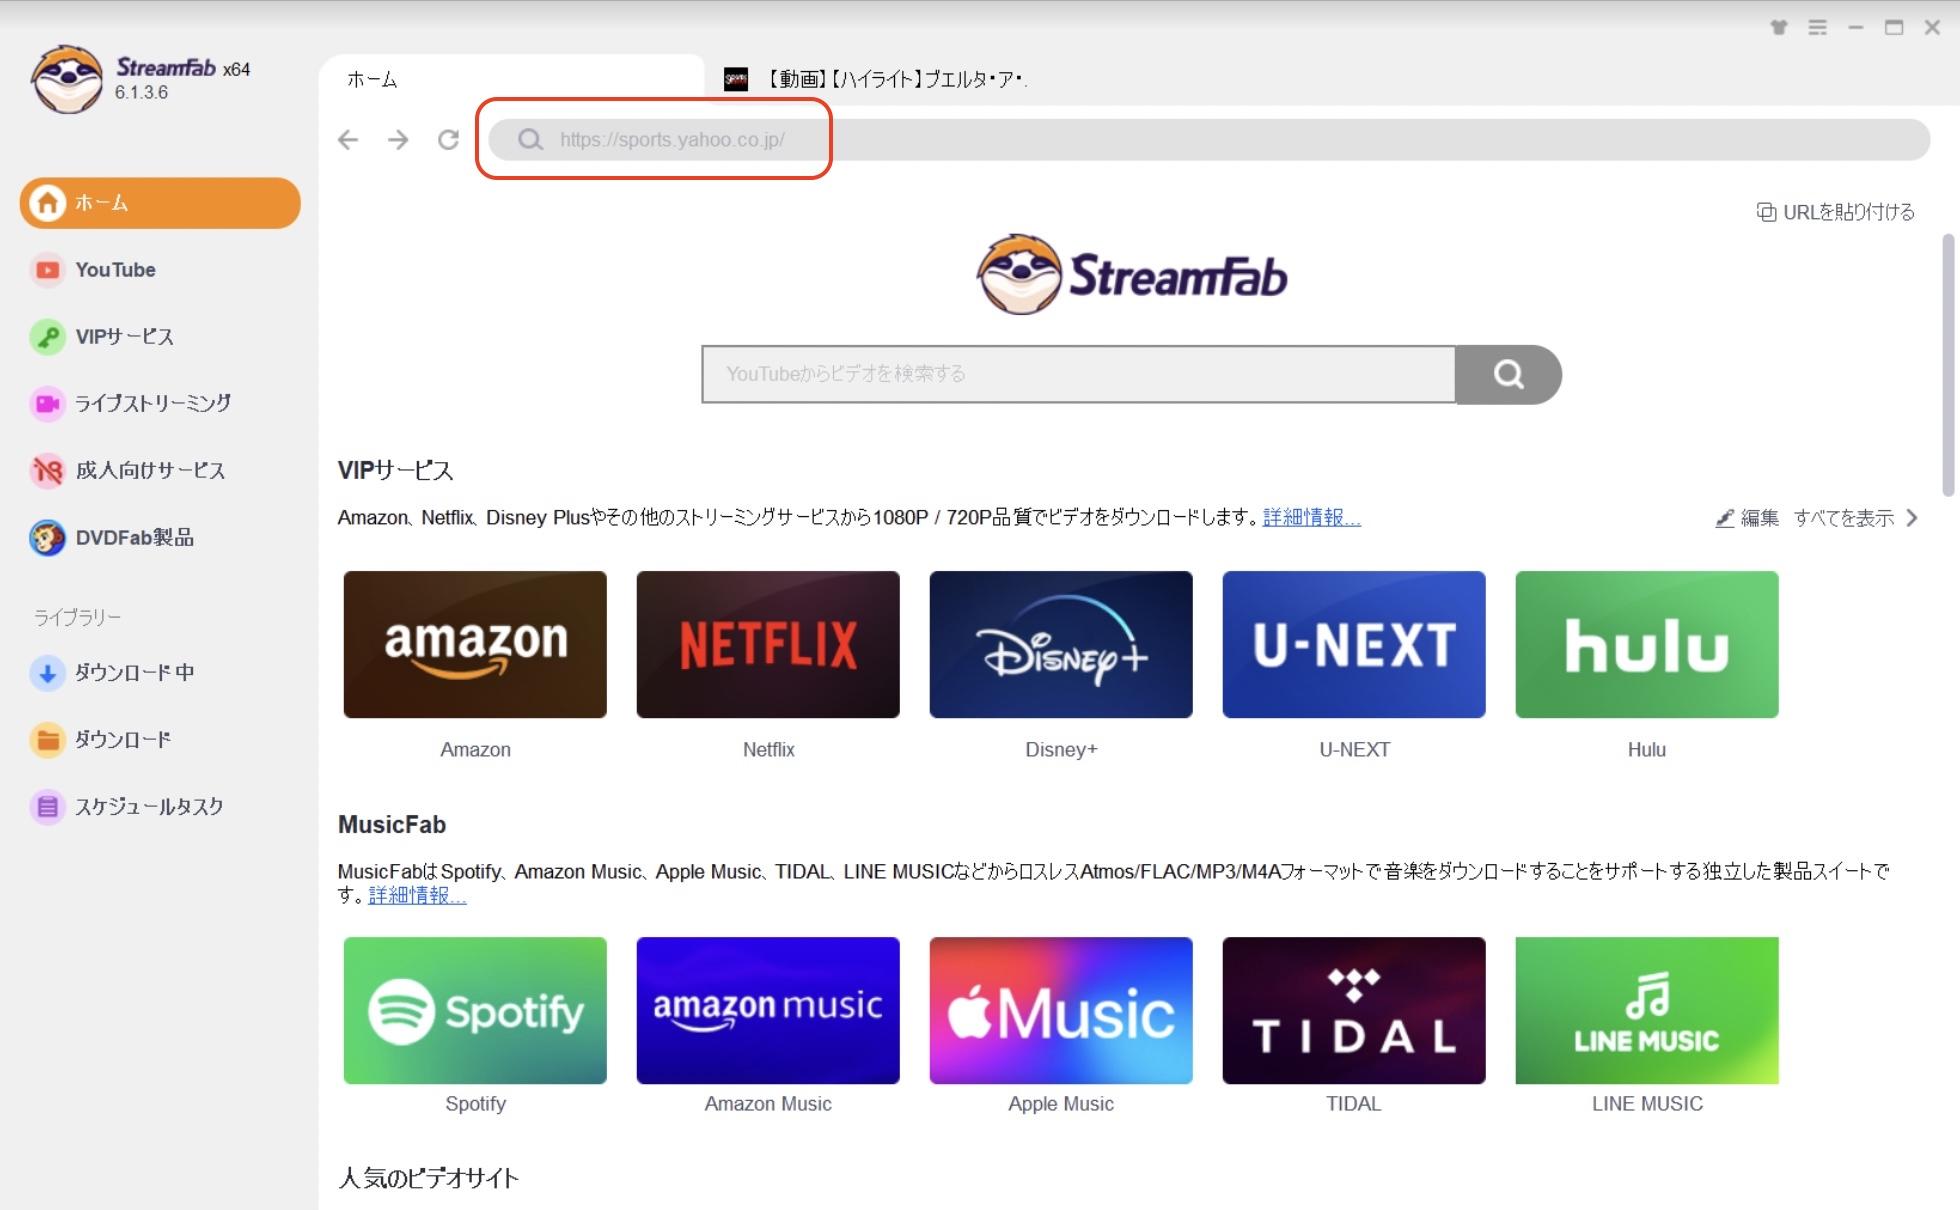Show ダウンロード中 library list

point(160,673)
